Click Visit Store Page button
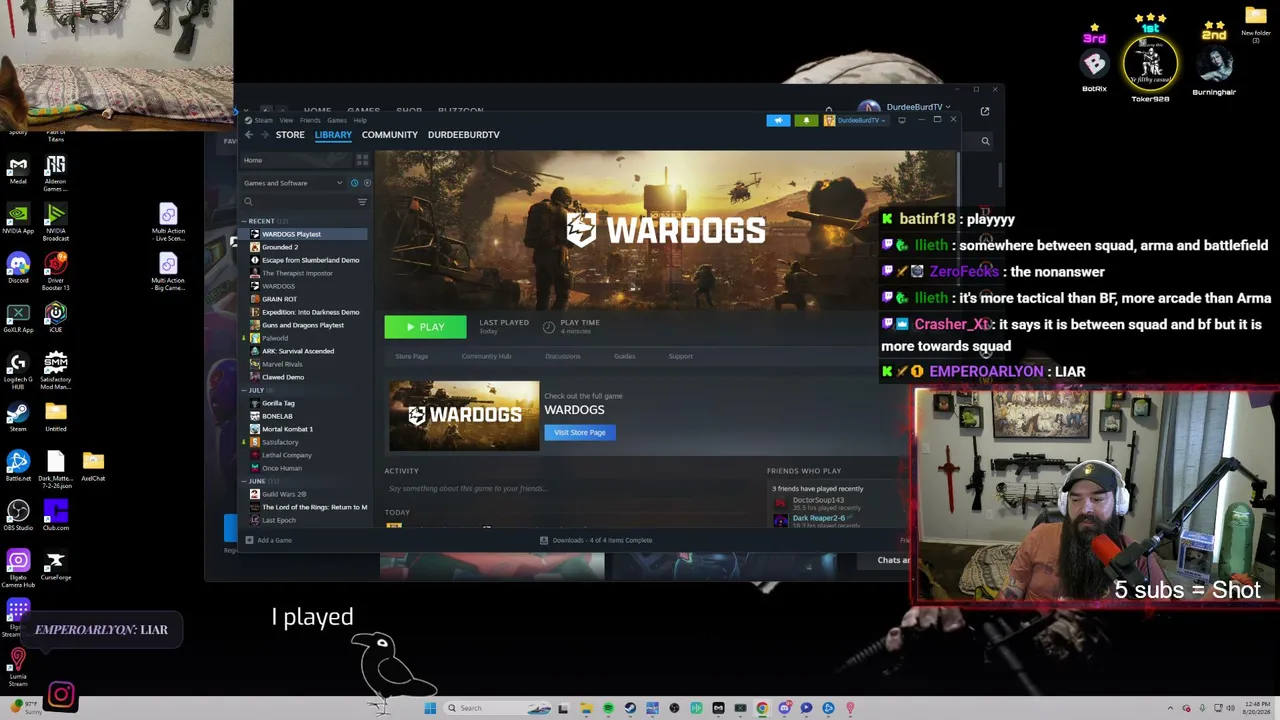The image size is (1280, 720). (x=580, y=432)
